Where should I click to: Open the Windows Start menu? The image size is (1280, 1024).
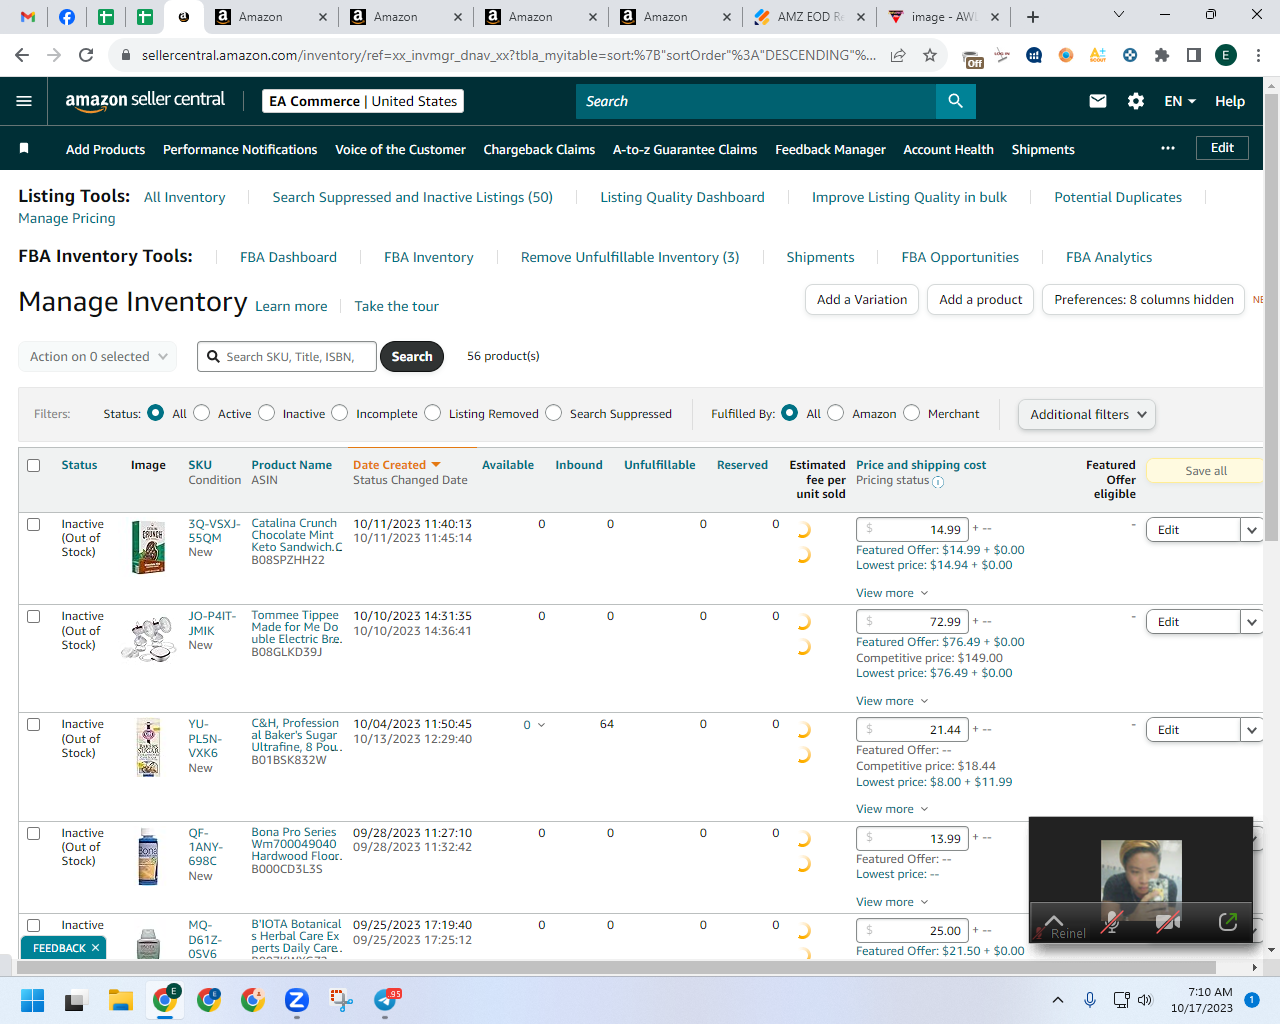pos(32,1000)
